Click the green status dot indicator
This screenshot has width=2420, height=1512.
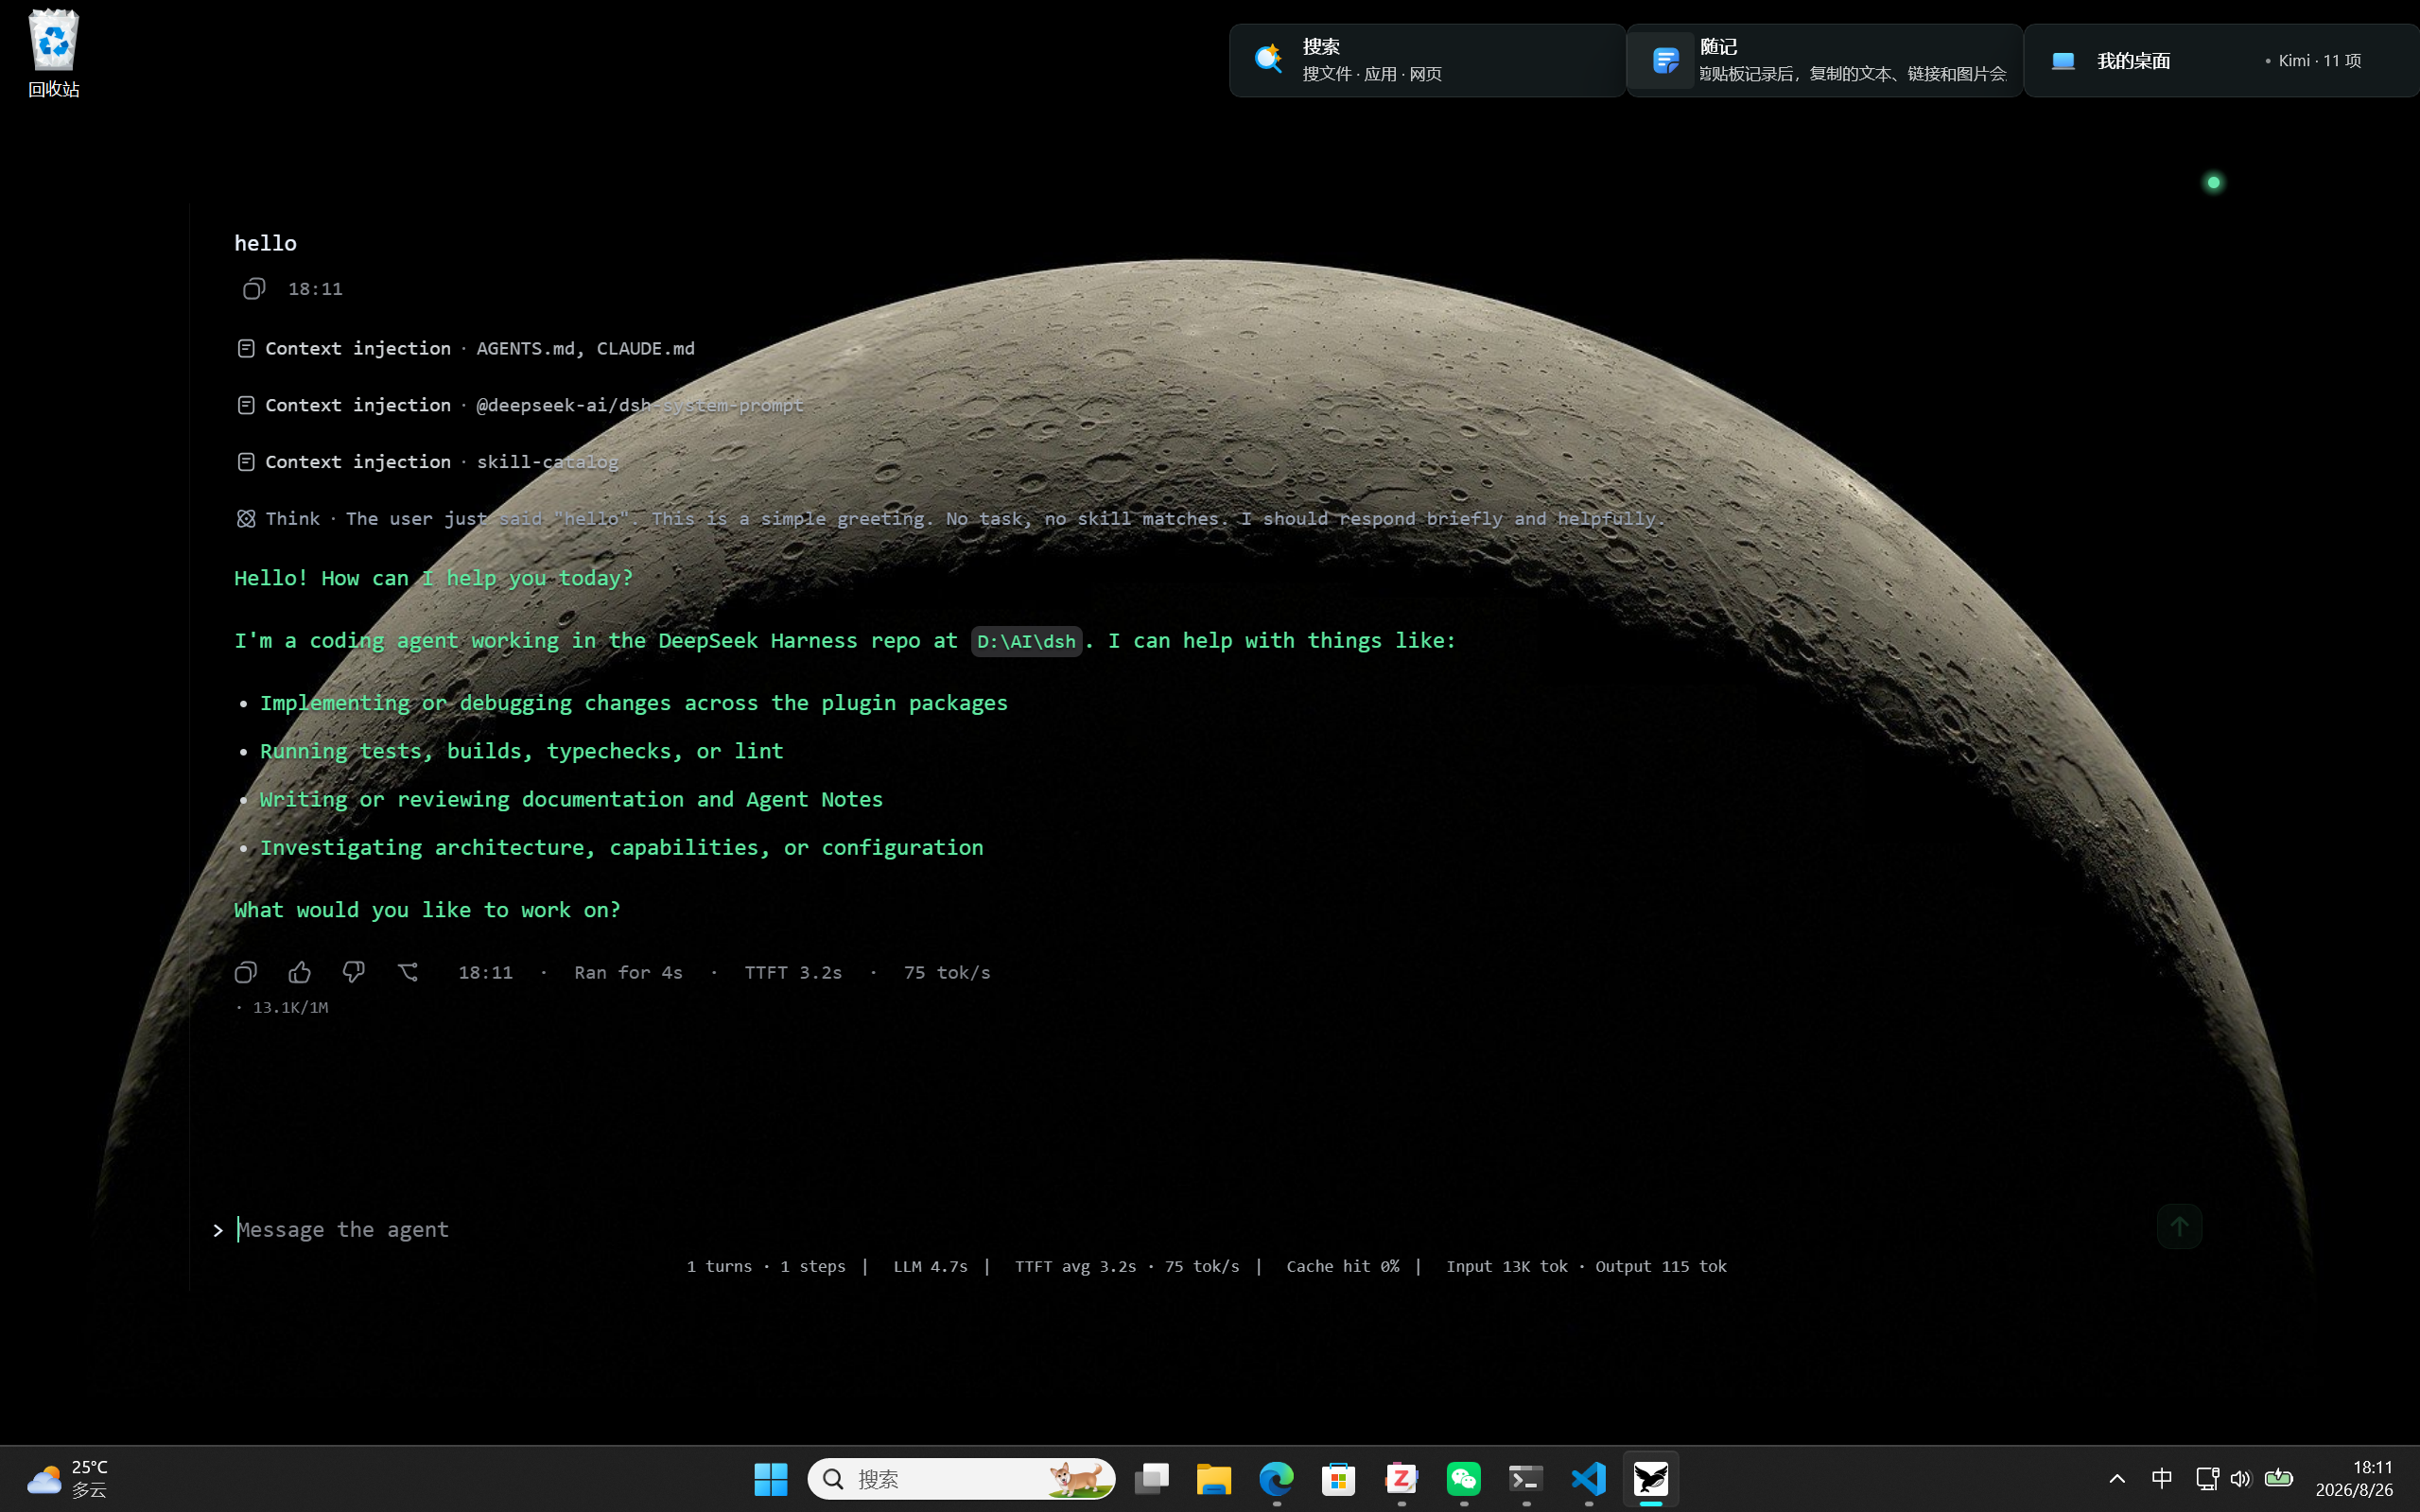(x=2213, y=182)
